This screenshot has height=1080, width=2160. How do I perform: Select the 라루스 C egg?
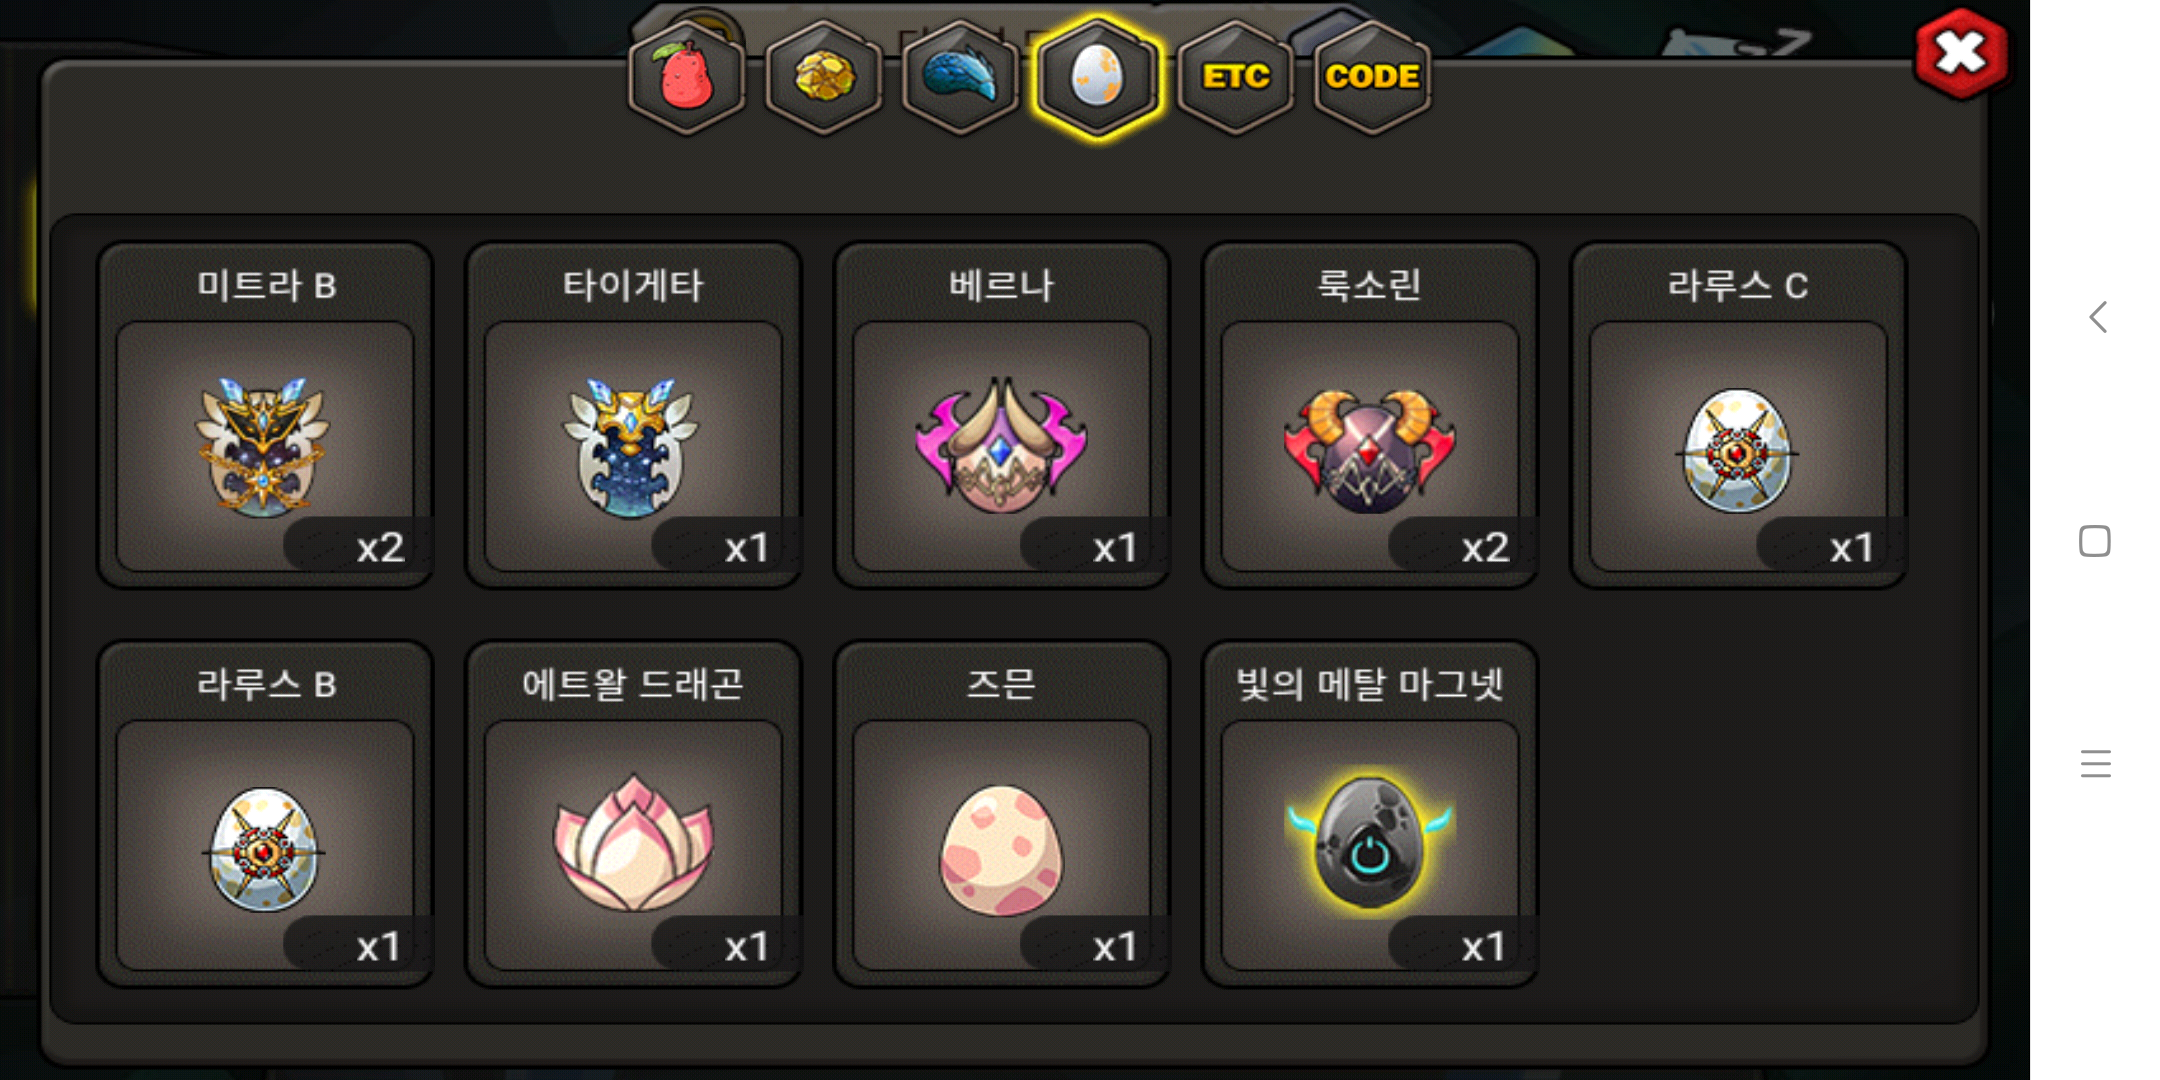click(1738, 415)
